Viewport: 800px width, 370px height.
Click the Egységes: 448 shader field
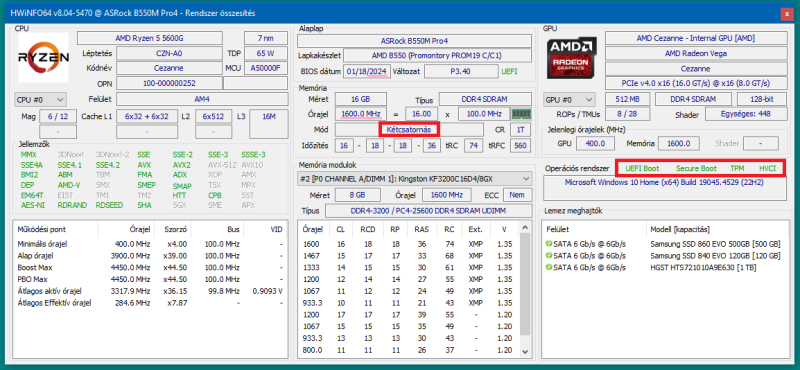(x=745, y=114)
